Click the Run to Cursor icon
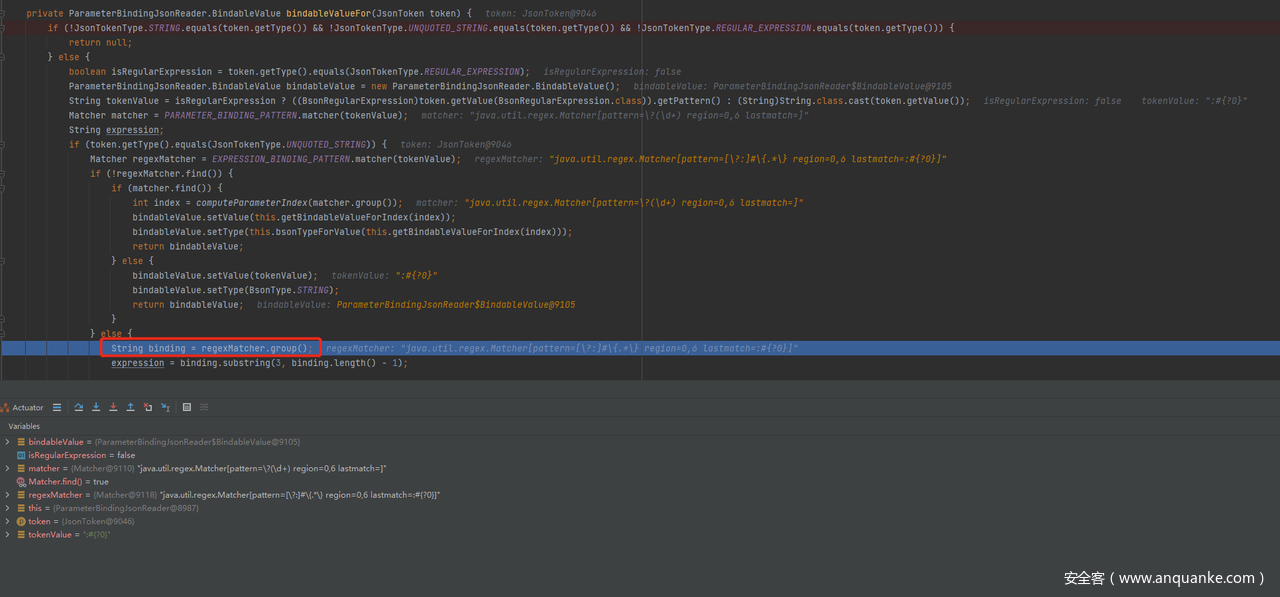The height and width of the screenshot is (597, 1280). point(165,407)
